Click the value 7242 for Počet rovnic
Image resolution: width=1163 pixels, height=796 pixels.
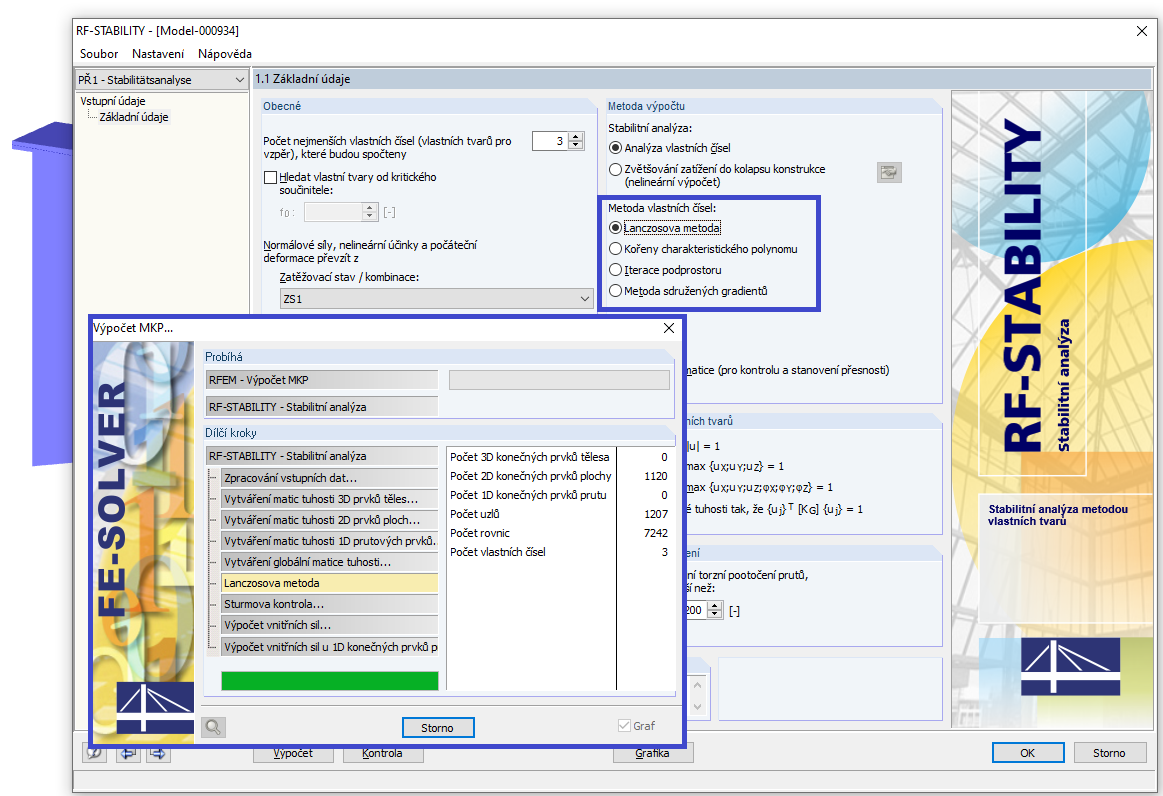(x=656, y=533)
